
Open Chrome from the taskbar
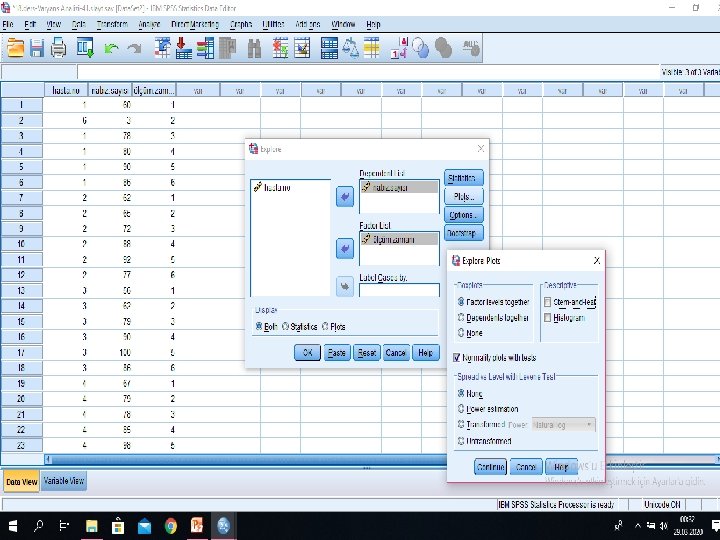click(171, 525)
